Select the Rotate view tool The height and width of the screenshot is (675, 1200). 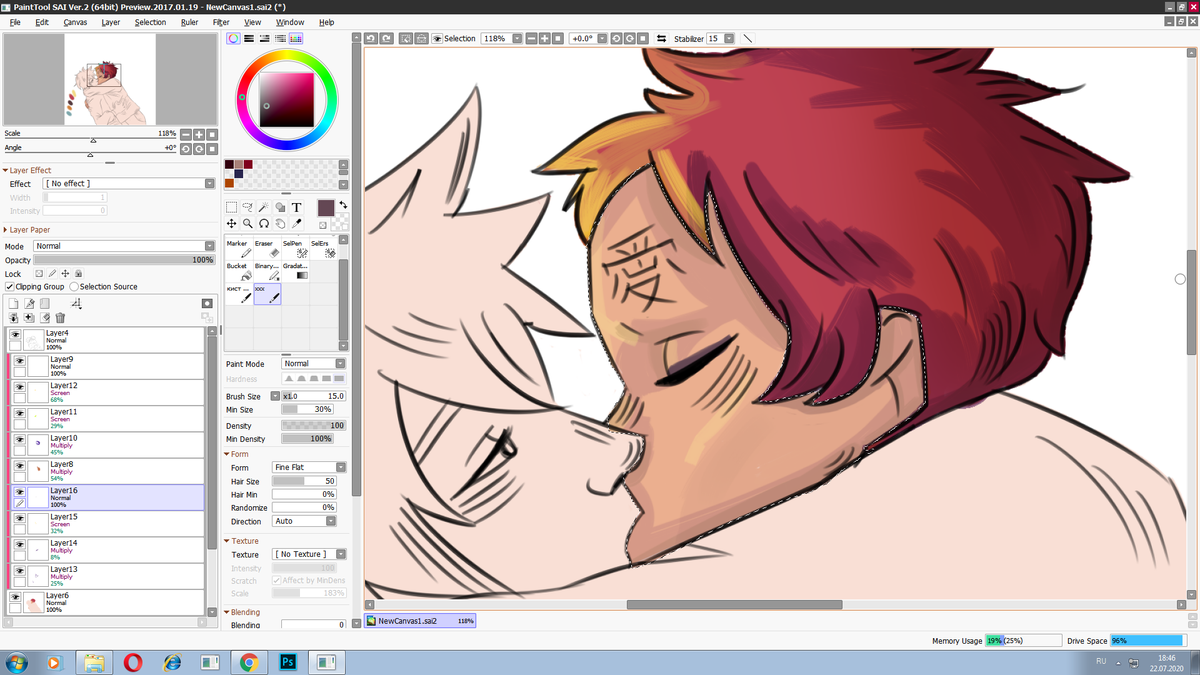coord(263,224)
